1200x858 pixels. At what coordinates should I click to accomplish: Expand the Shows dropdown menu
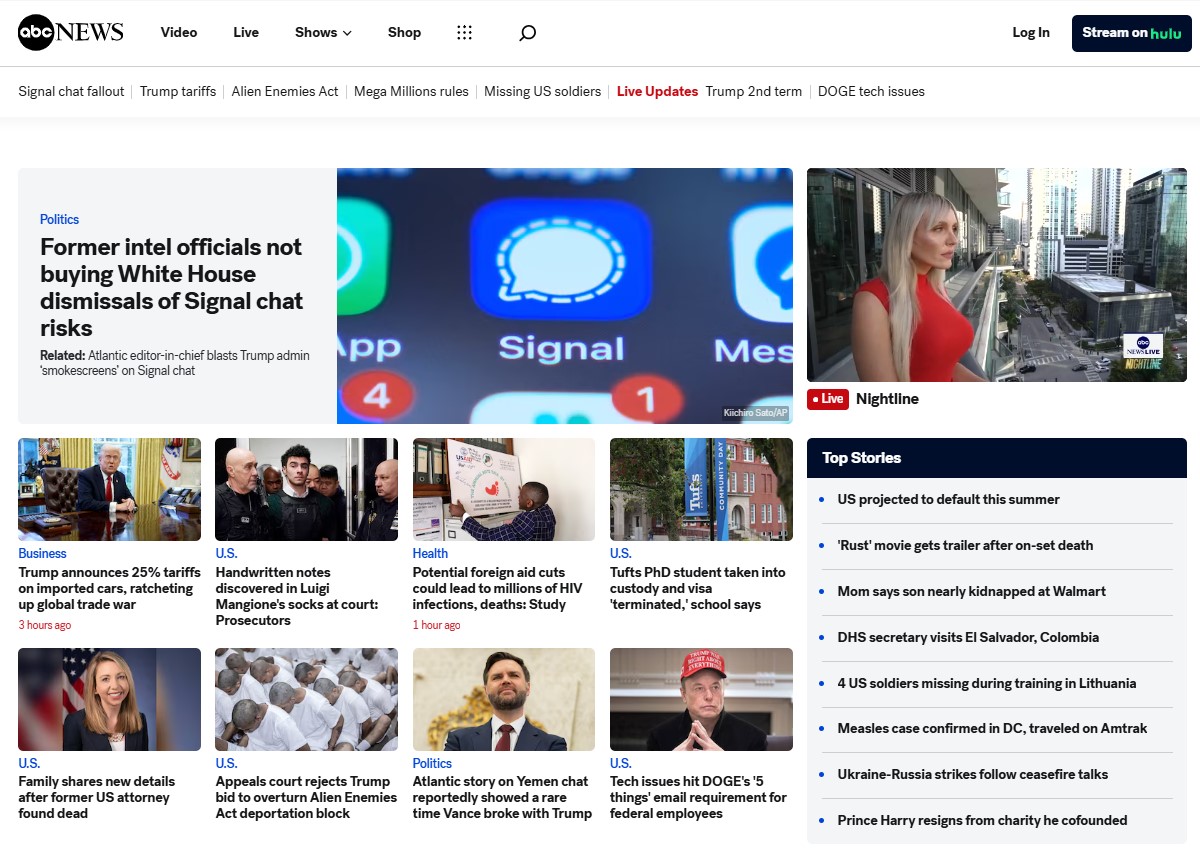tap(323, 32)
